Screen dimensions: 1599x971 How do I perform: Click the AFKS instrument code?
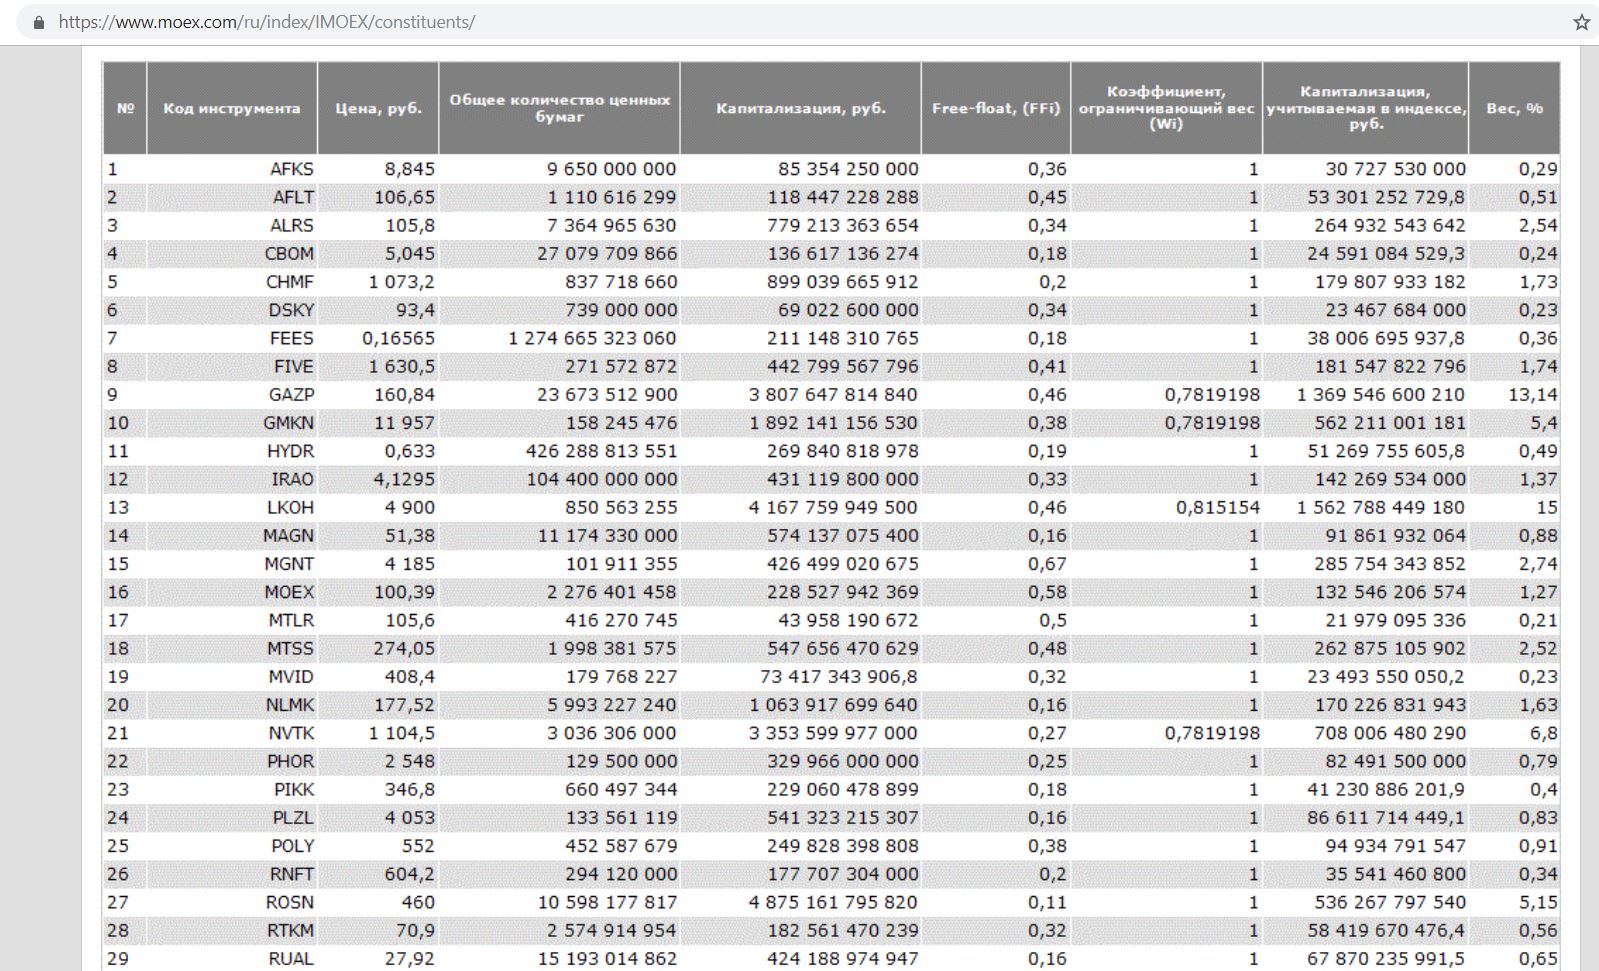[x=291, y=169]
